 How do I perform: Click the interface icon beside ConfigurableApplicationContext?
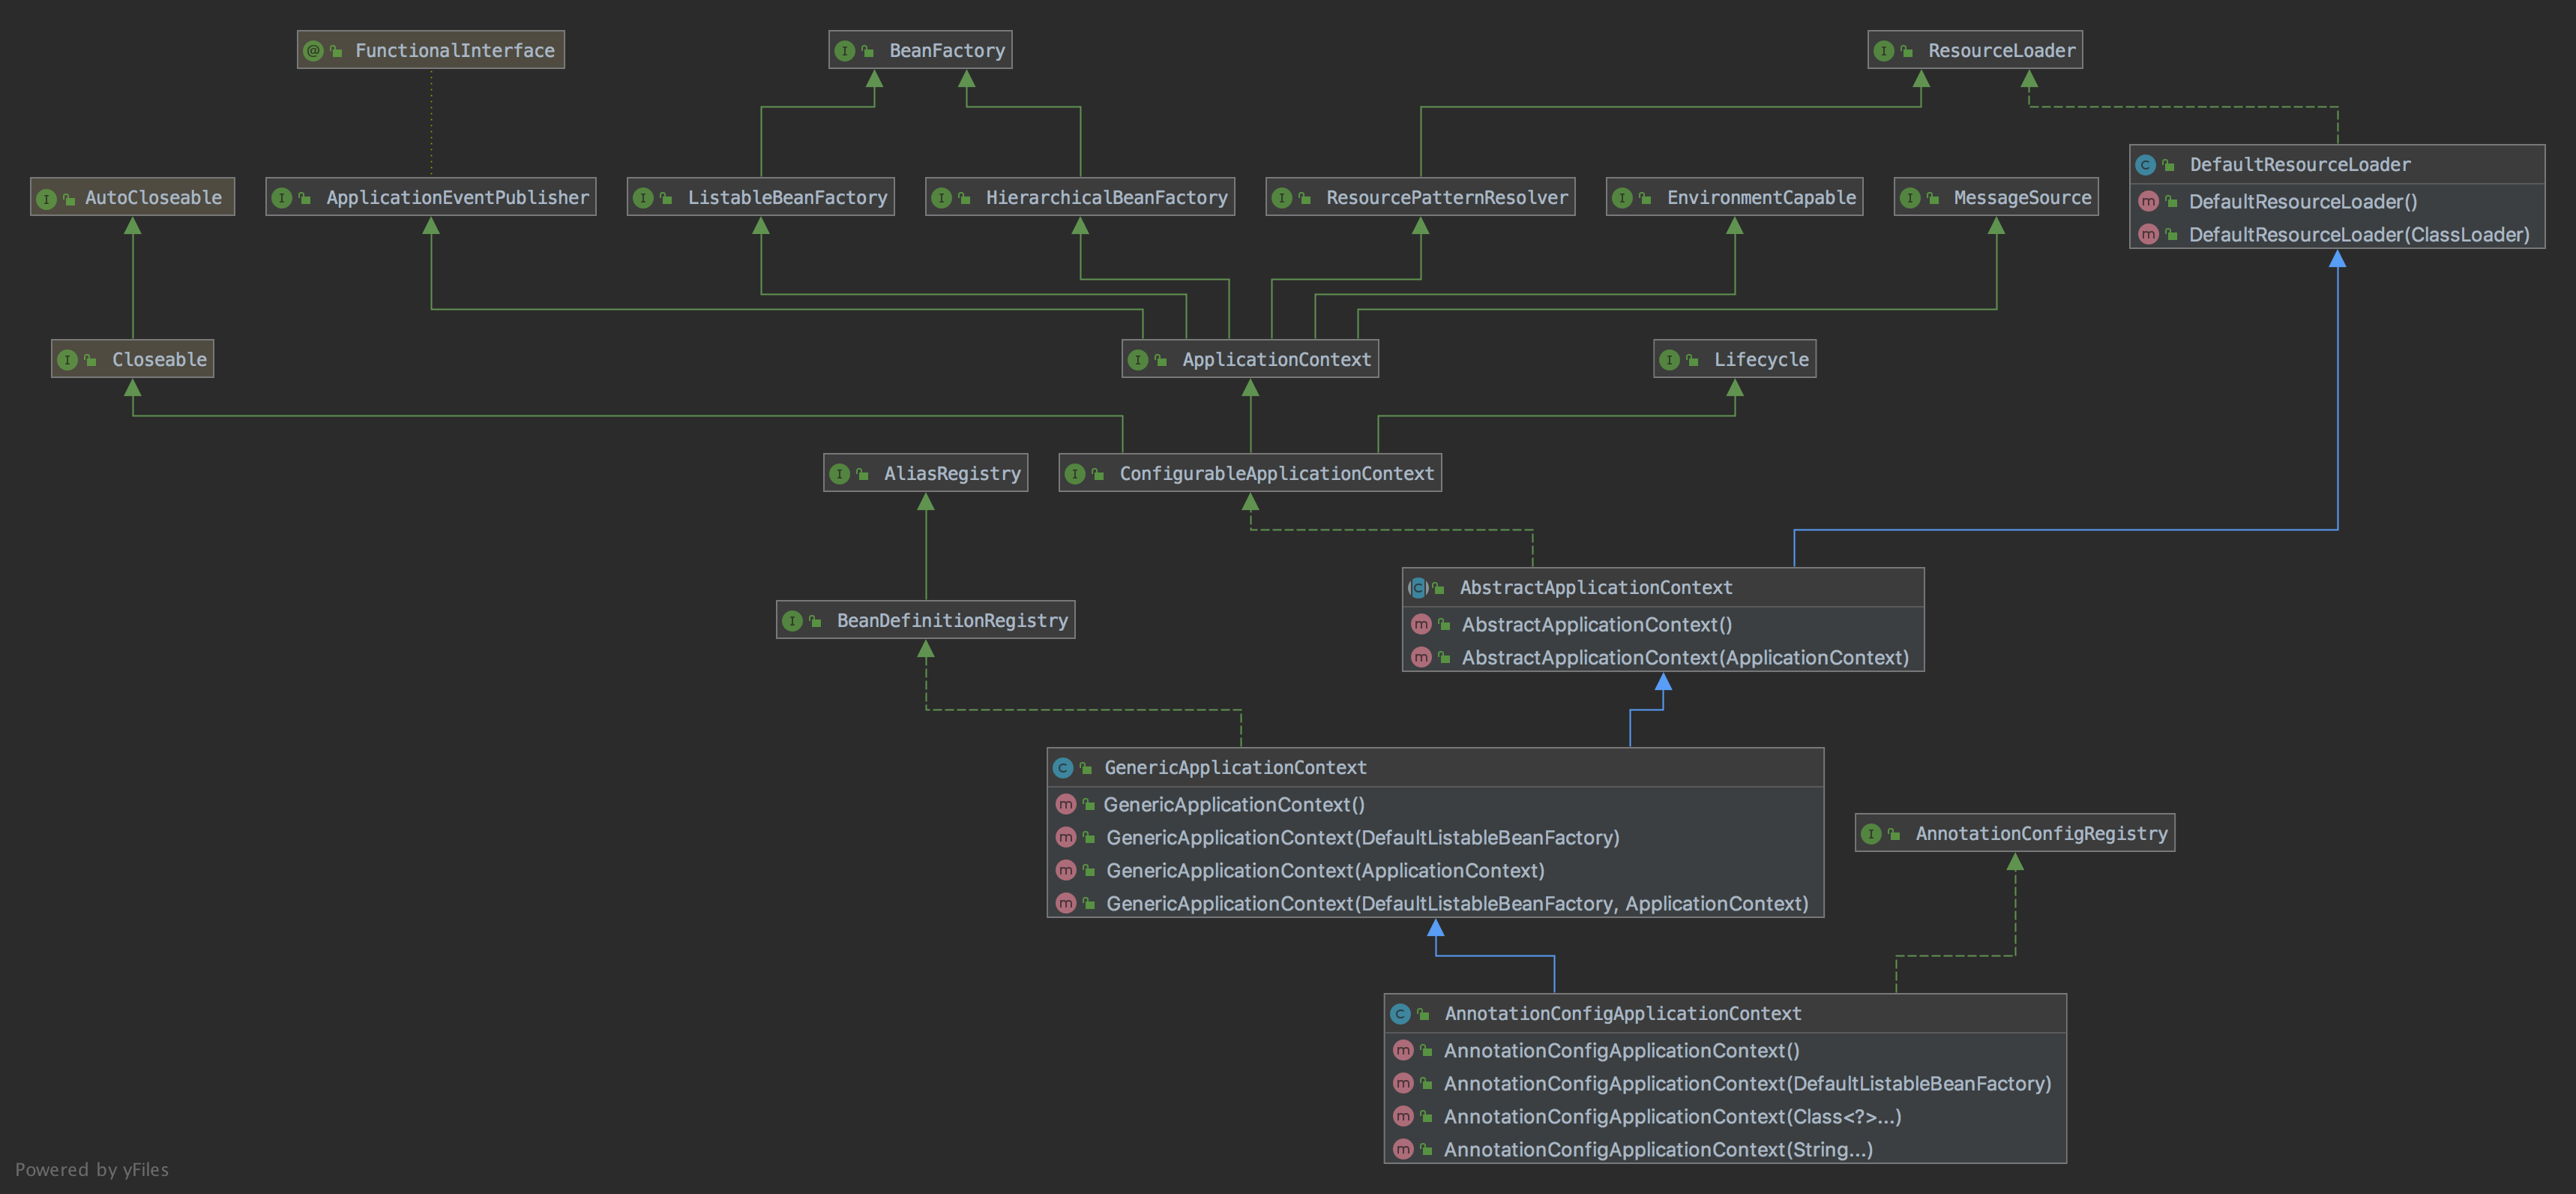coord(1075,474)
